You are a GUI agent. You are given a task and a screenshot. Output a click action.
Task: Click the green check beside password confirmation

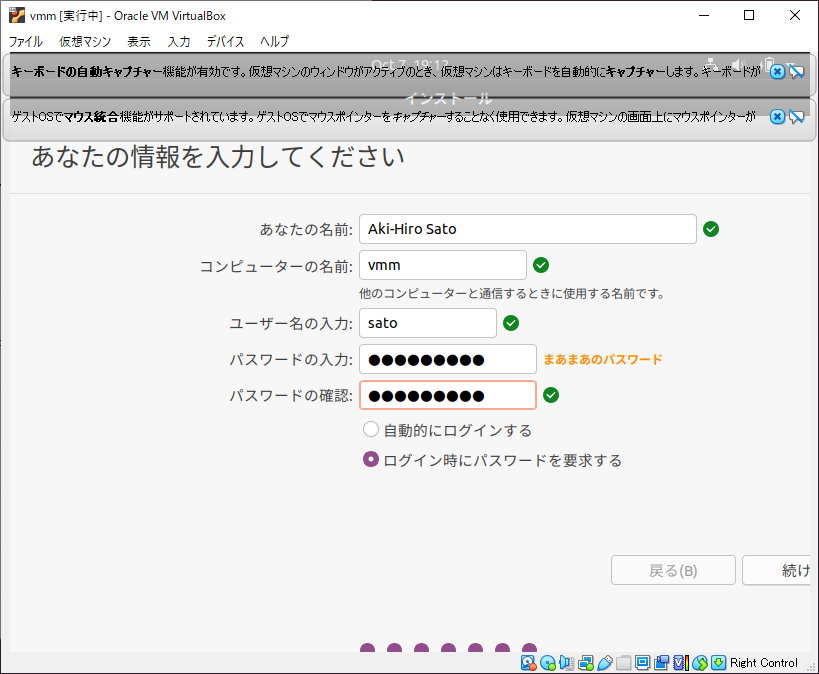551,395
